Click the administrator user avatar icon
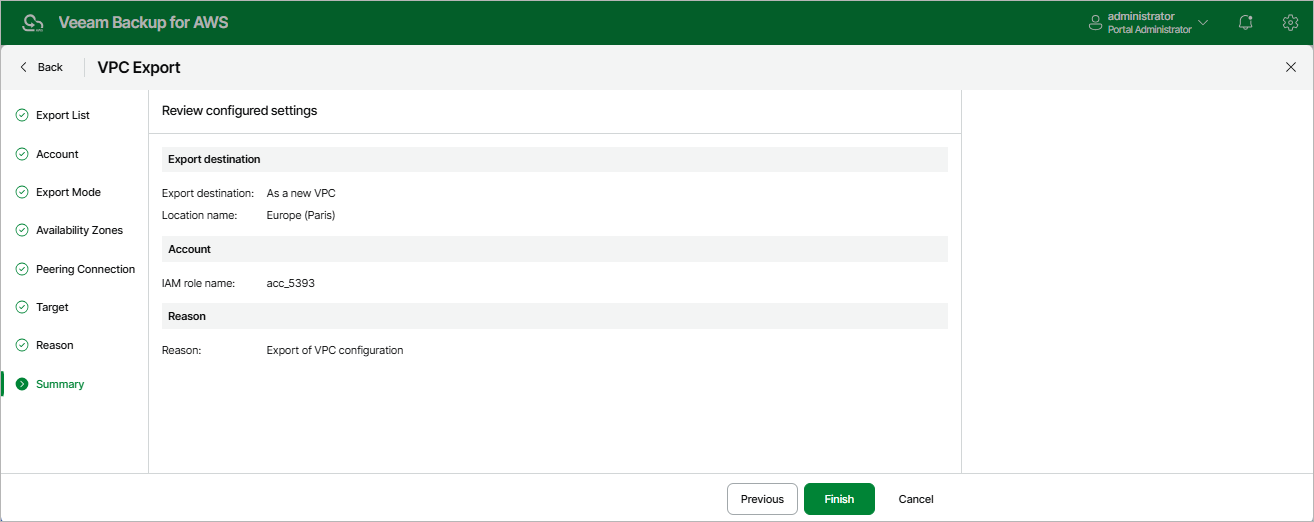The width and height of the screenshot is (1314, 522). point(1095,23)
